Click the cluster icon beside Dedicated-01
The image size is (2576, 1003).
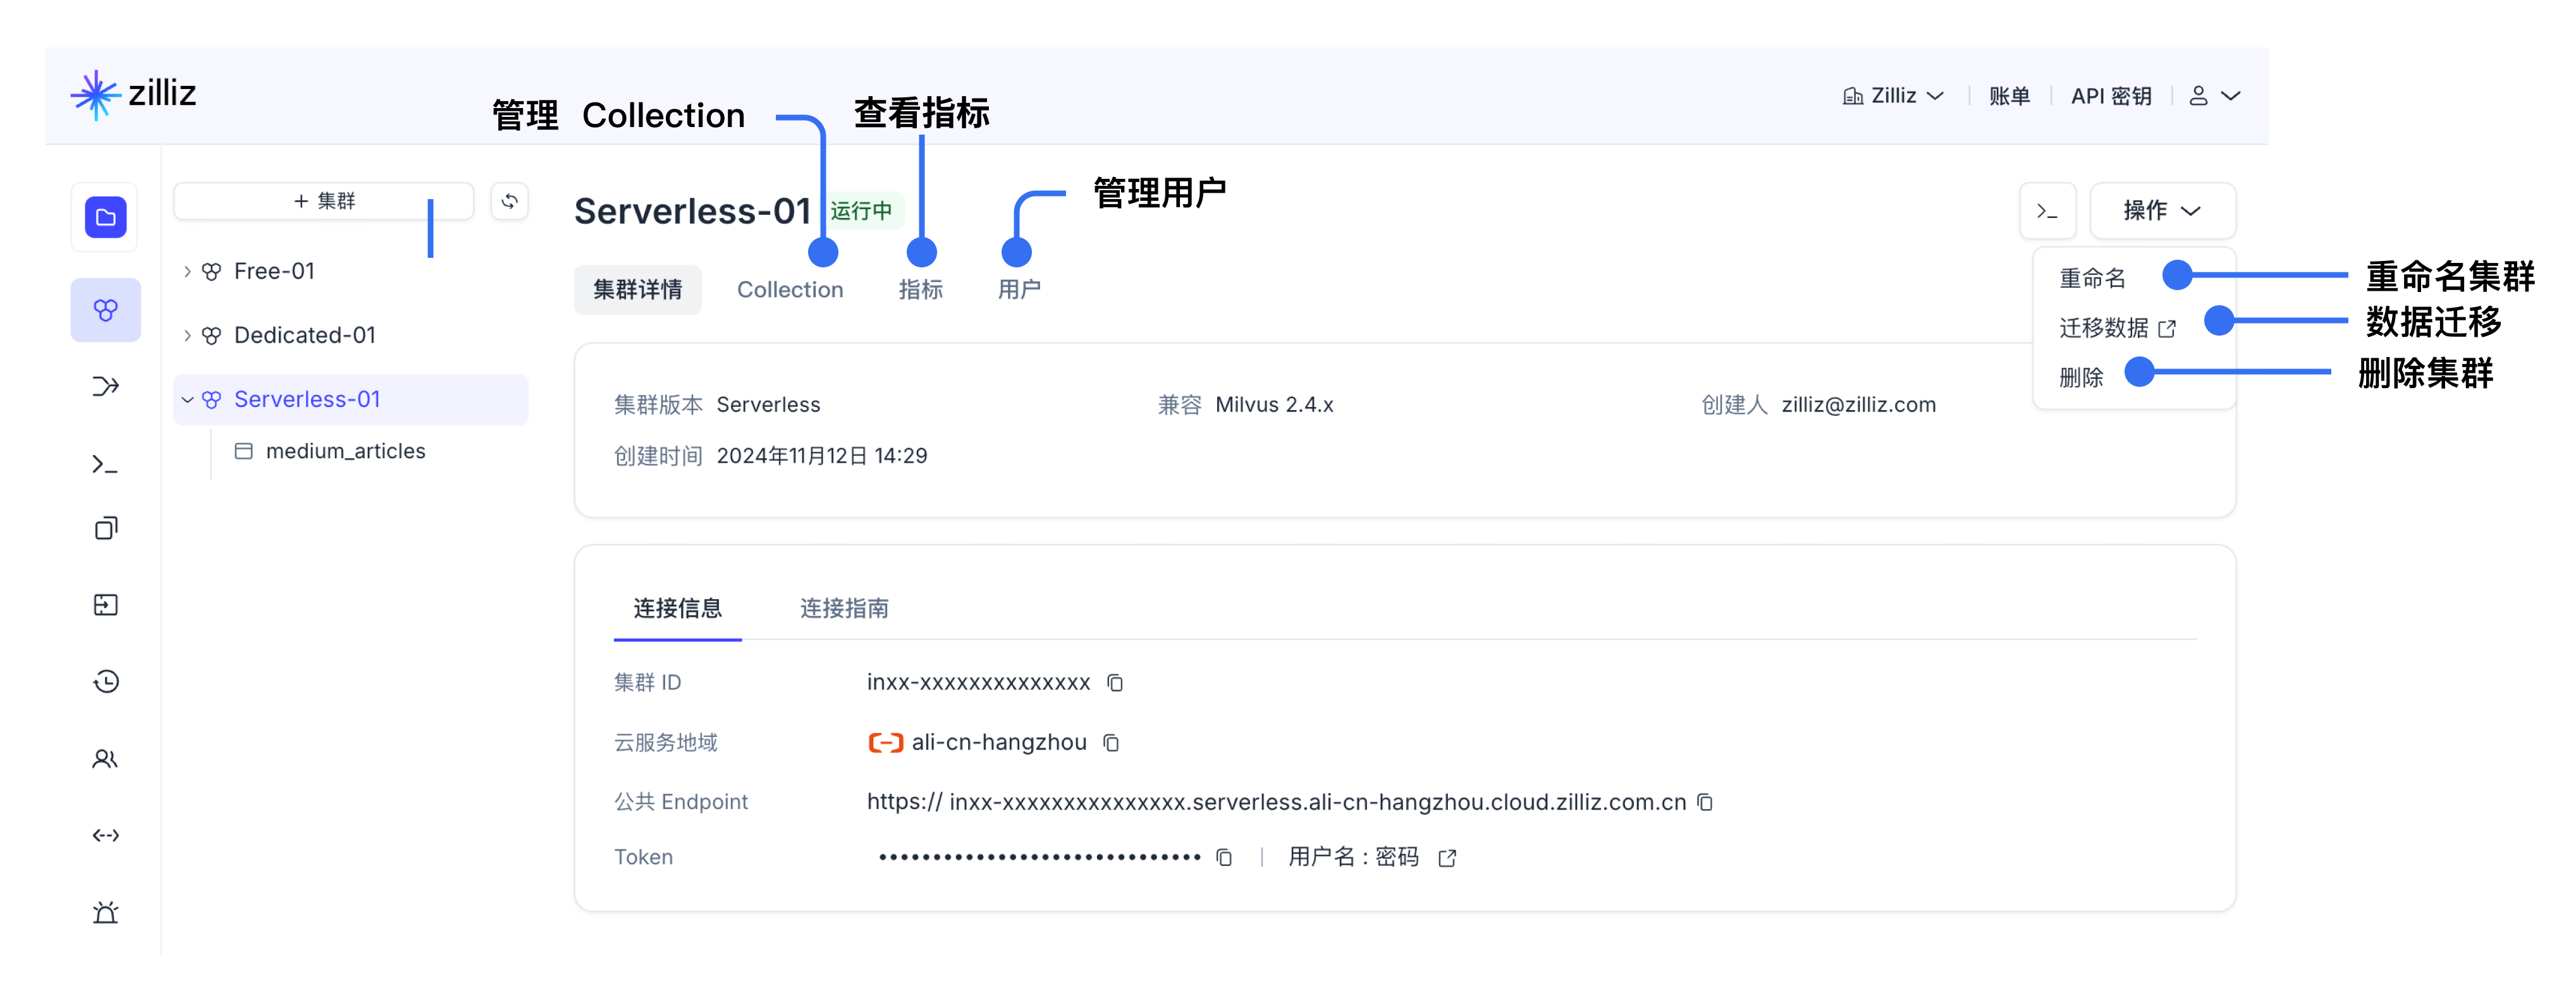tap(211, 336)
